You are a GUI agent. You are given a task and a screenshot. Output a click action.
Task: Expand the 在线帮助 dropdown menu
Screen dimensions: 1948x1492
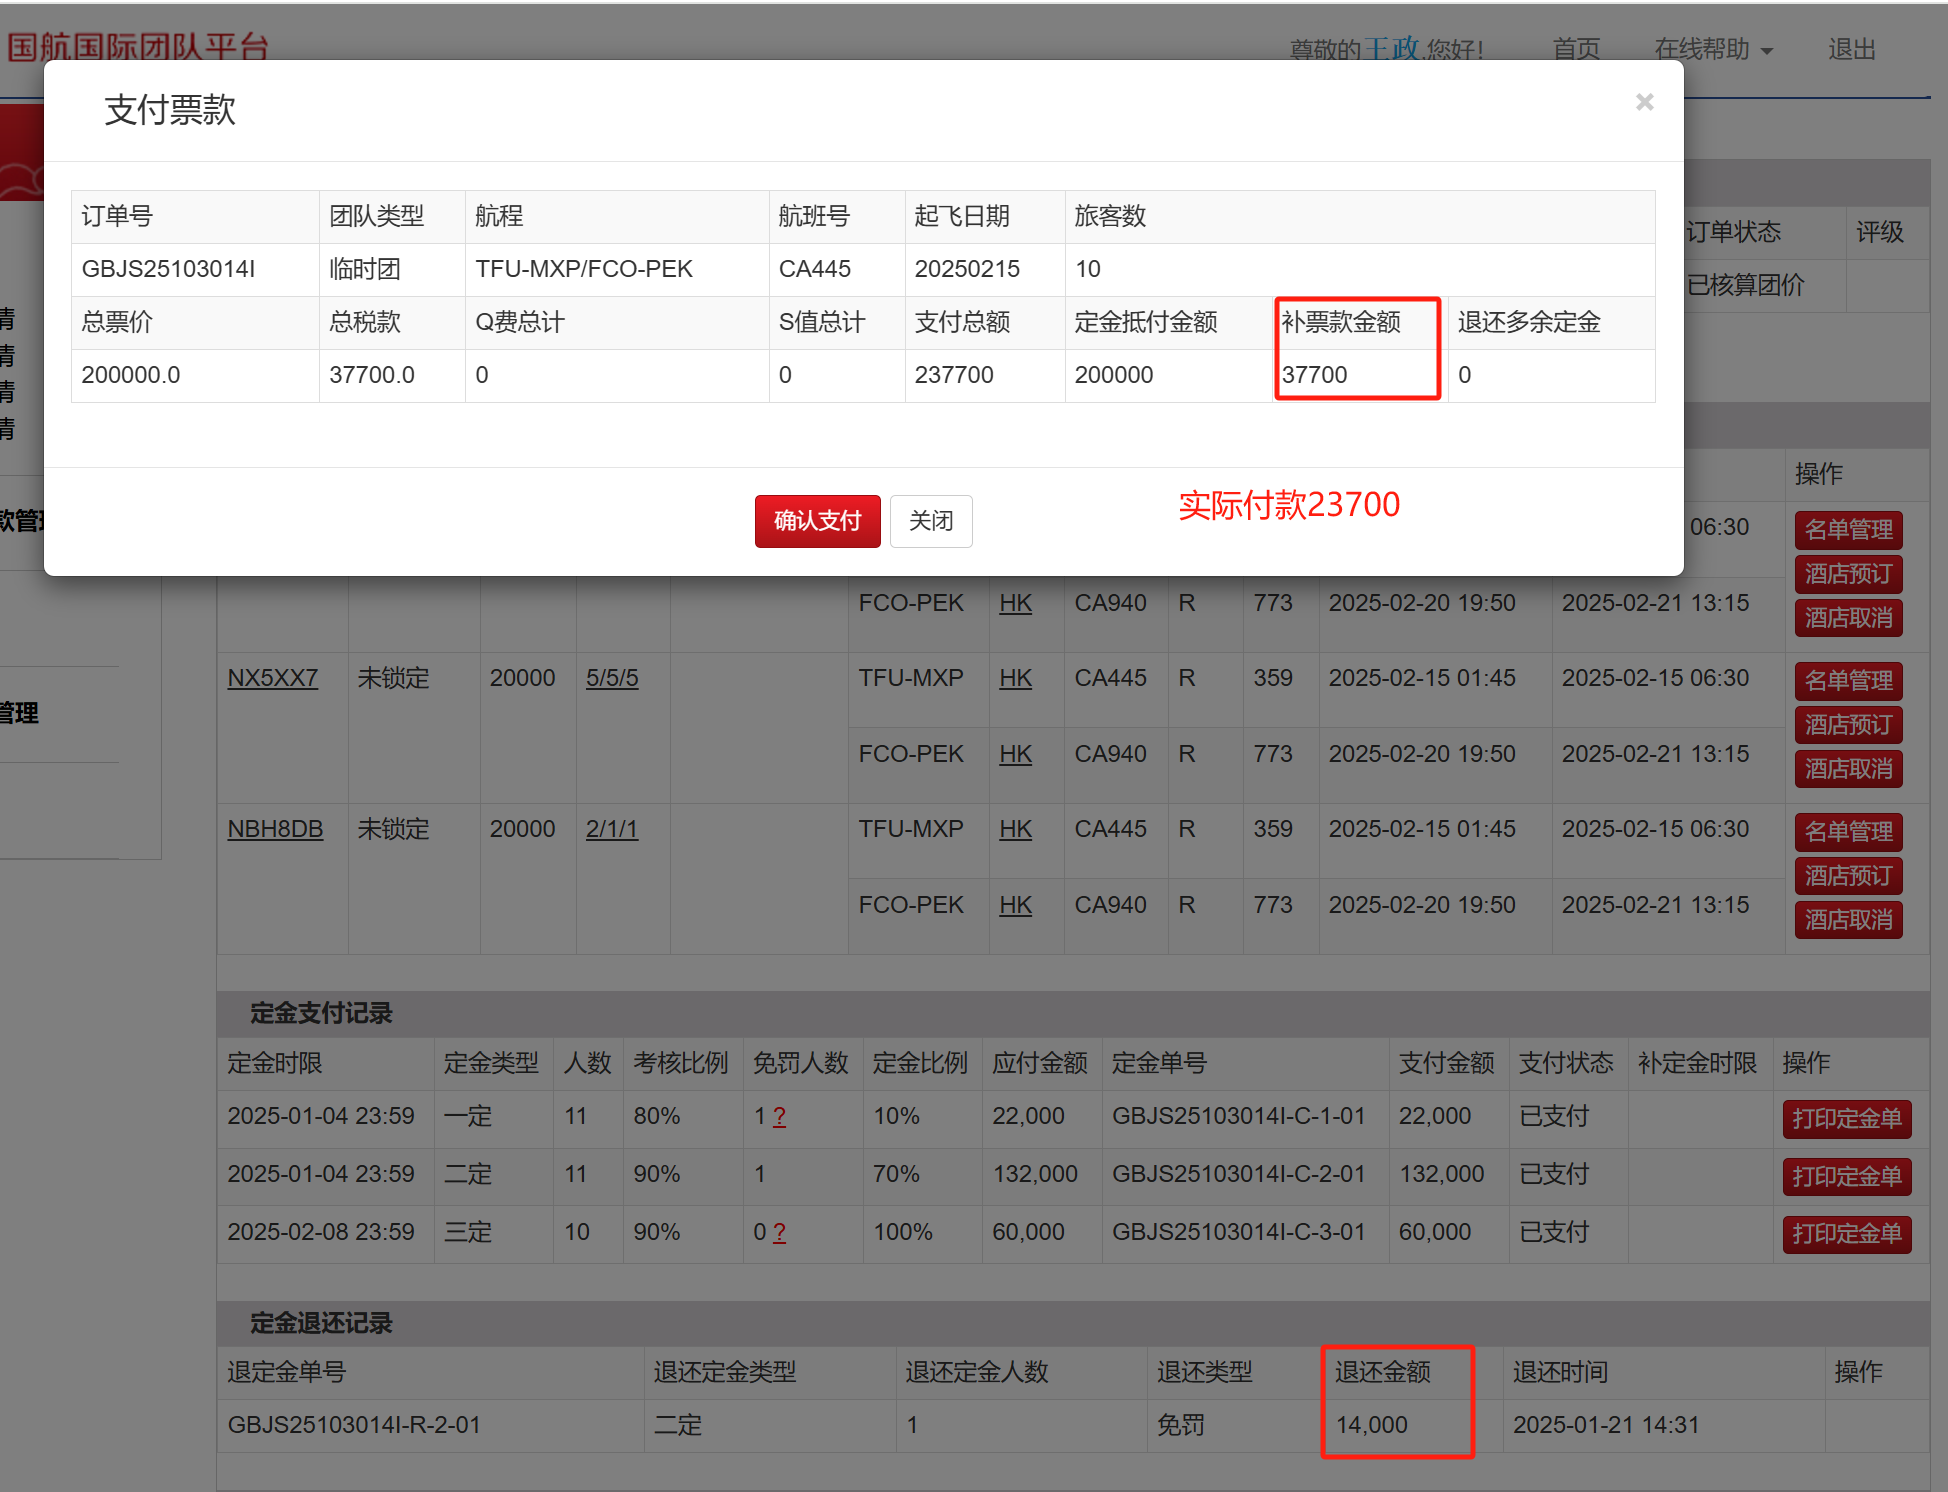point(1712,49)
